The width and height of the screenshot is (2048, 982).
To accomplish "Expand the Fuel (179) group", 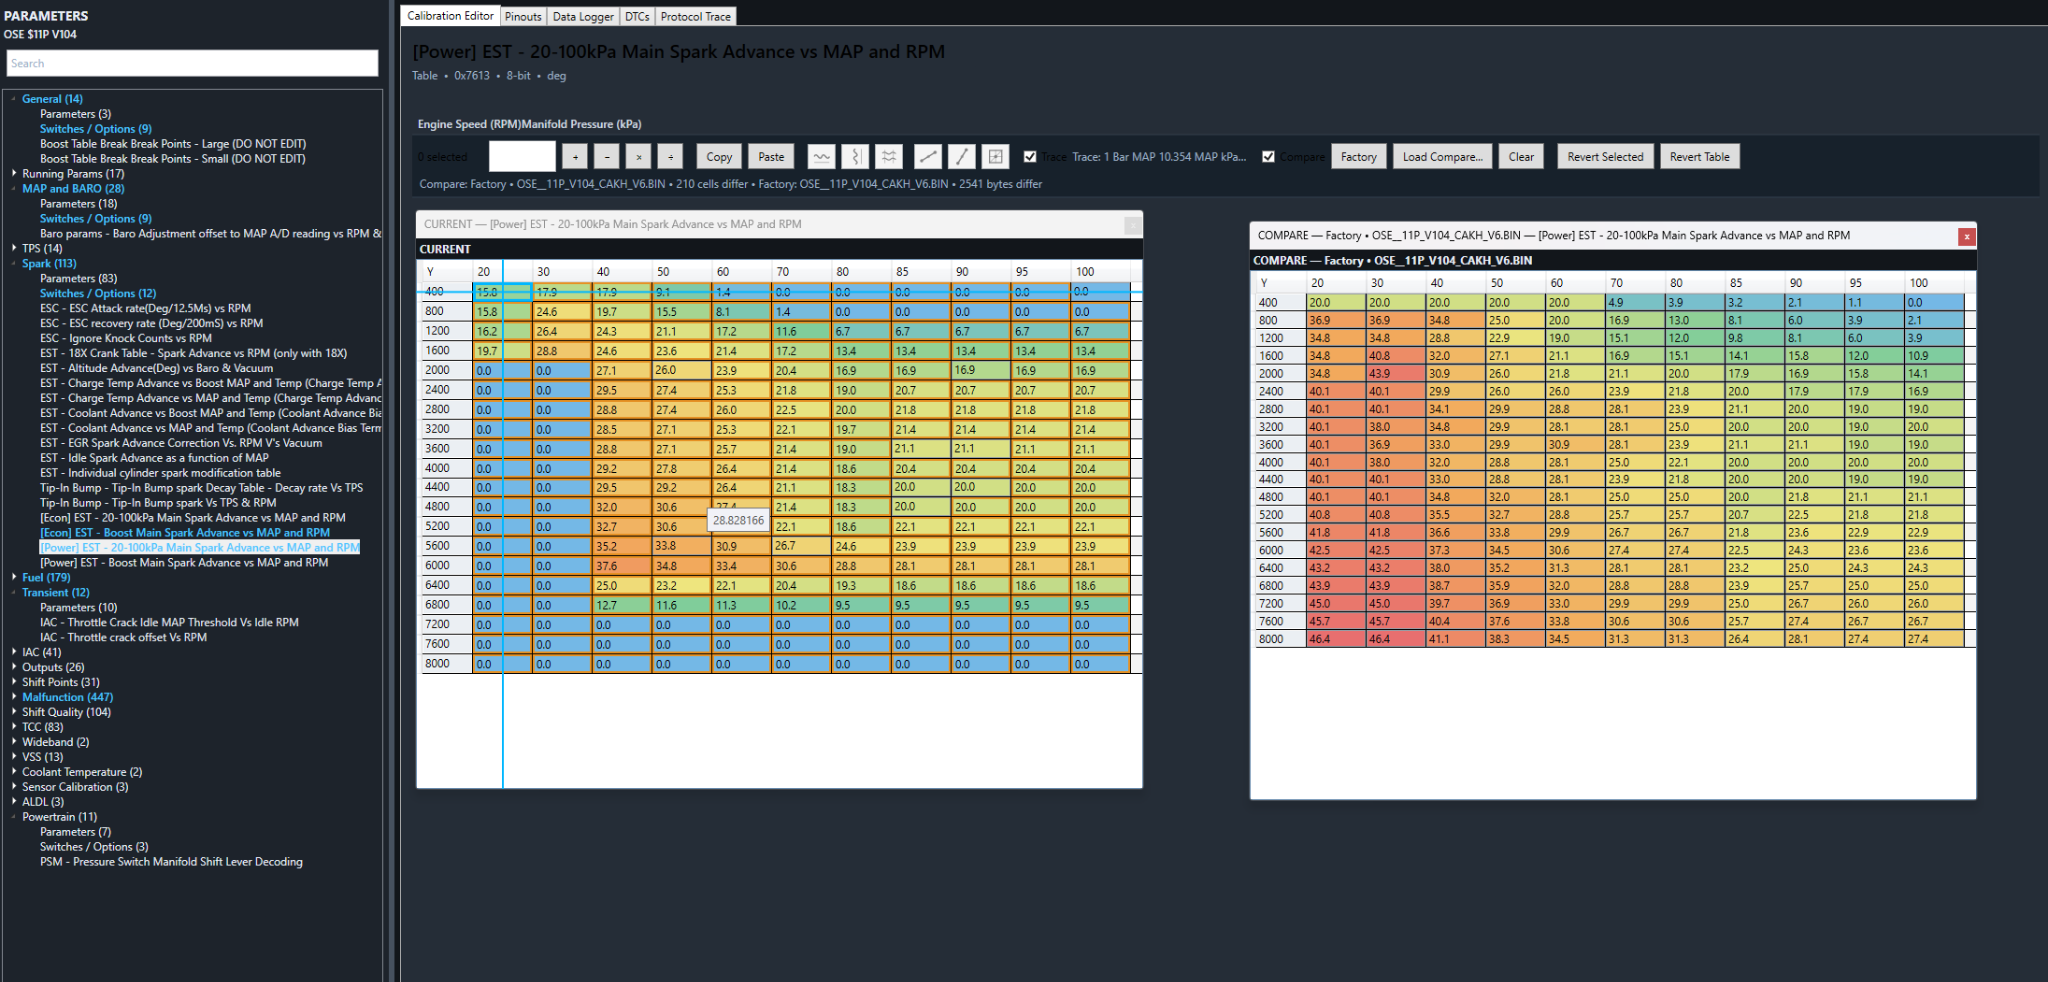I will tap(14, 578).
